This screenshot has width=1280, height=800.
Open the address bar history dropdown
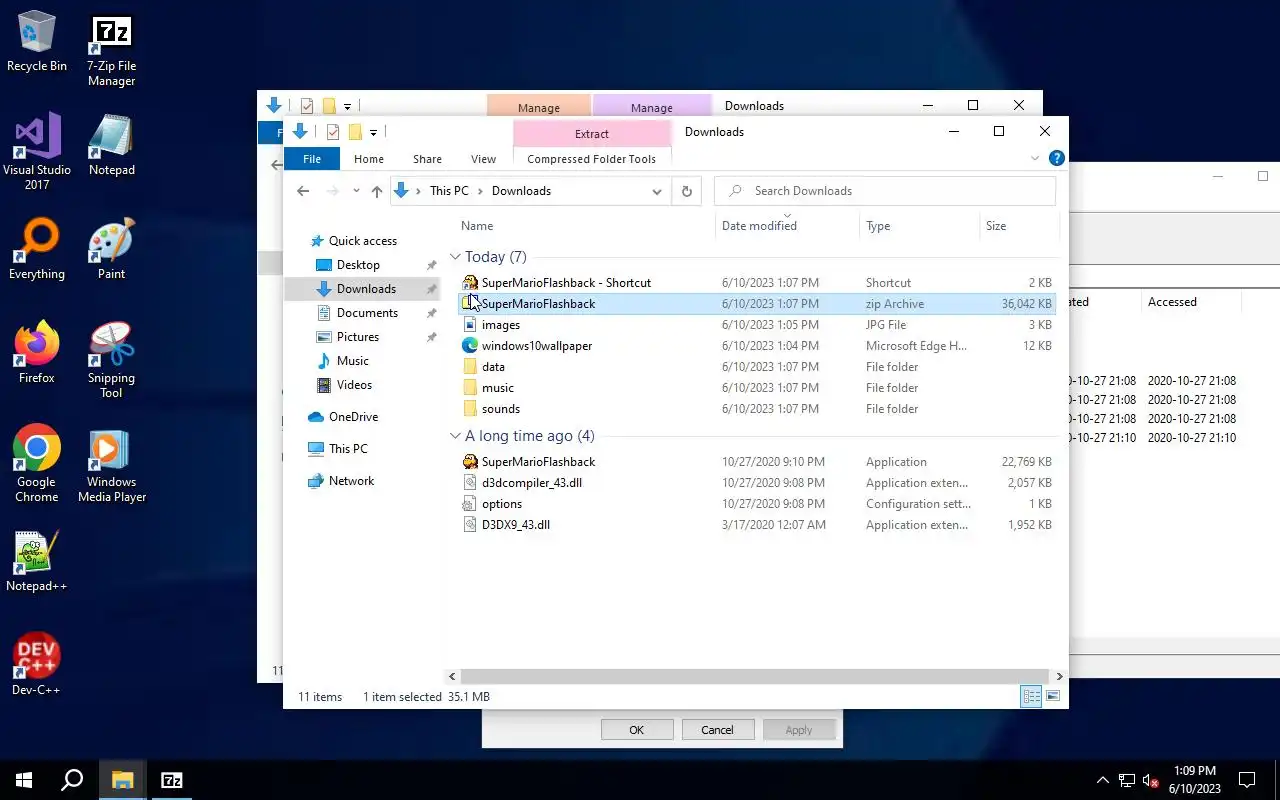click(x=657, y=191)
